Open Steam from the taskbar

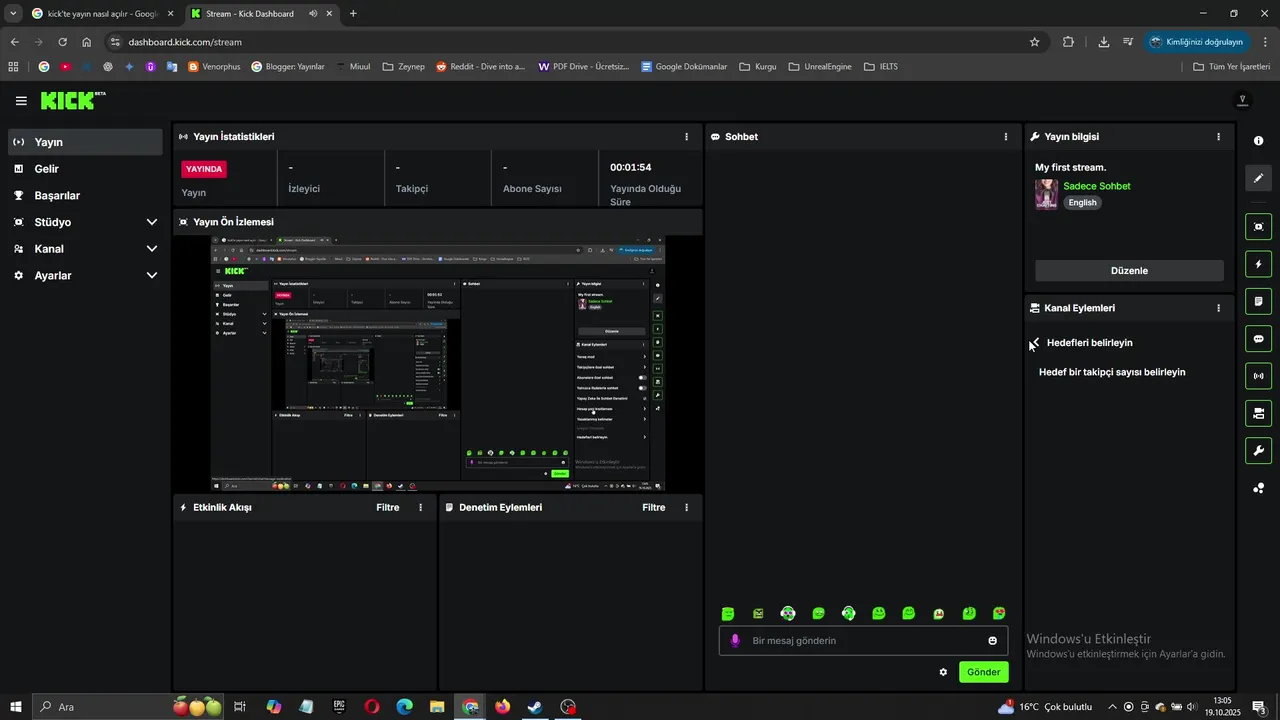[535, 707]
